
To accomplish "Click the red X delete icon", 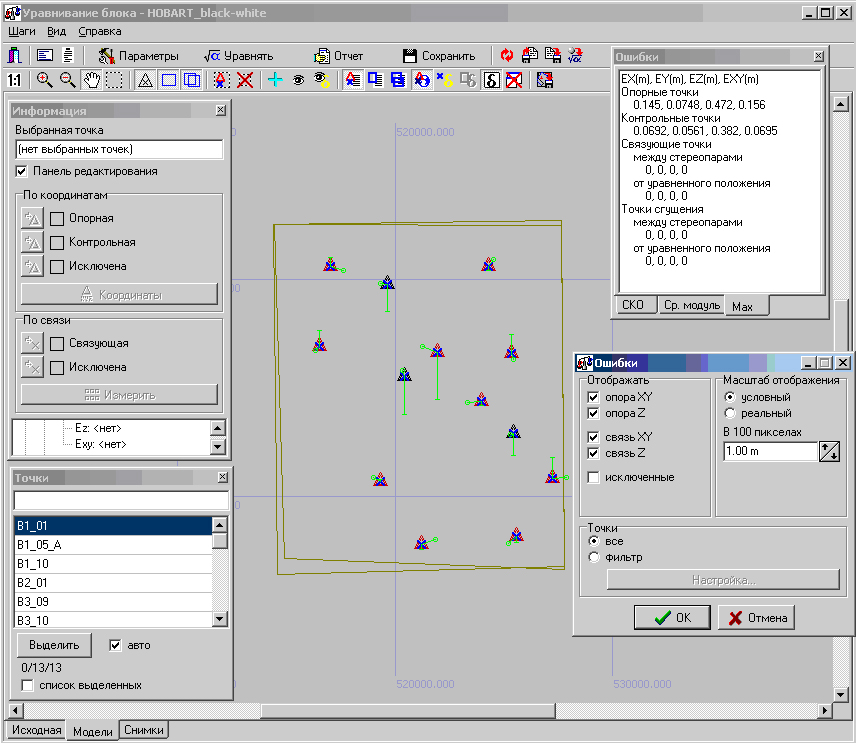I will click(244, 81).
